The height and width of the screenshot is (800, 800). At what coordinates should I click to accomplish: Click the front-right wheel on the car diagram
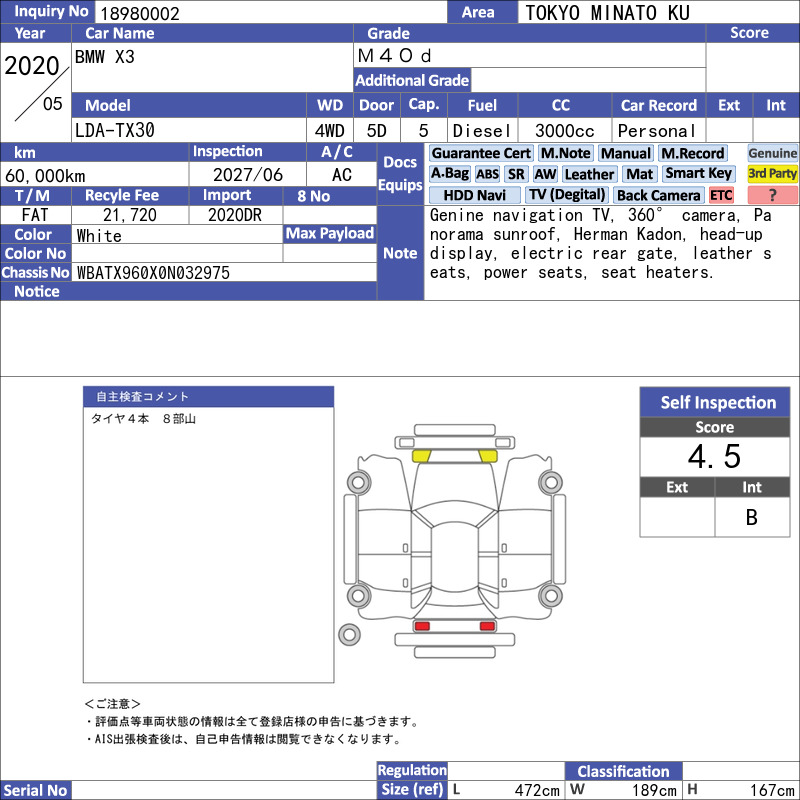(551, 482)
